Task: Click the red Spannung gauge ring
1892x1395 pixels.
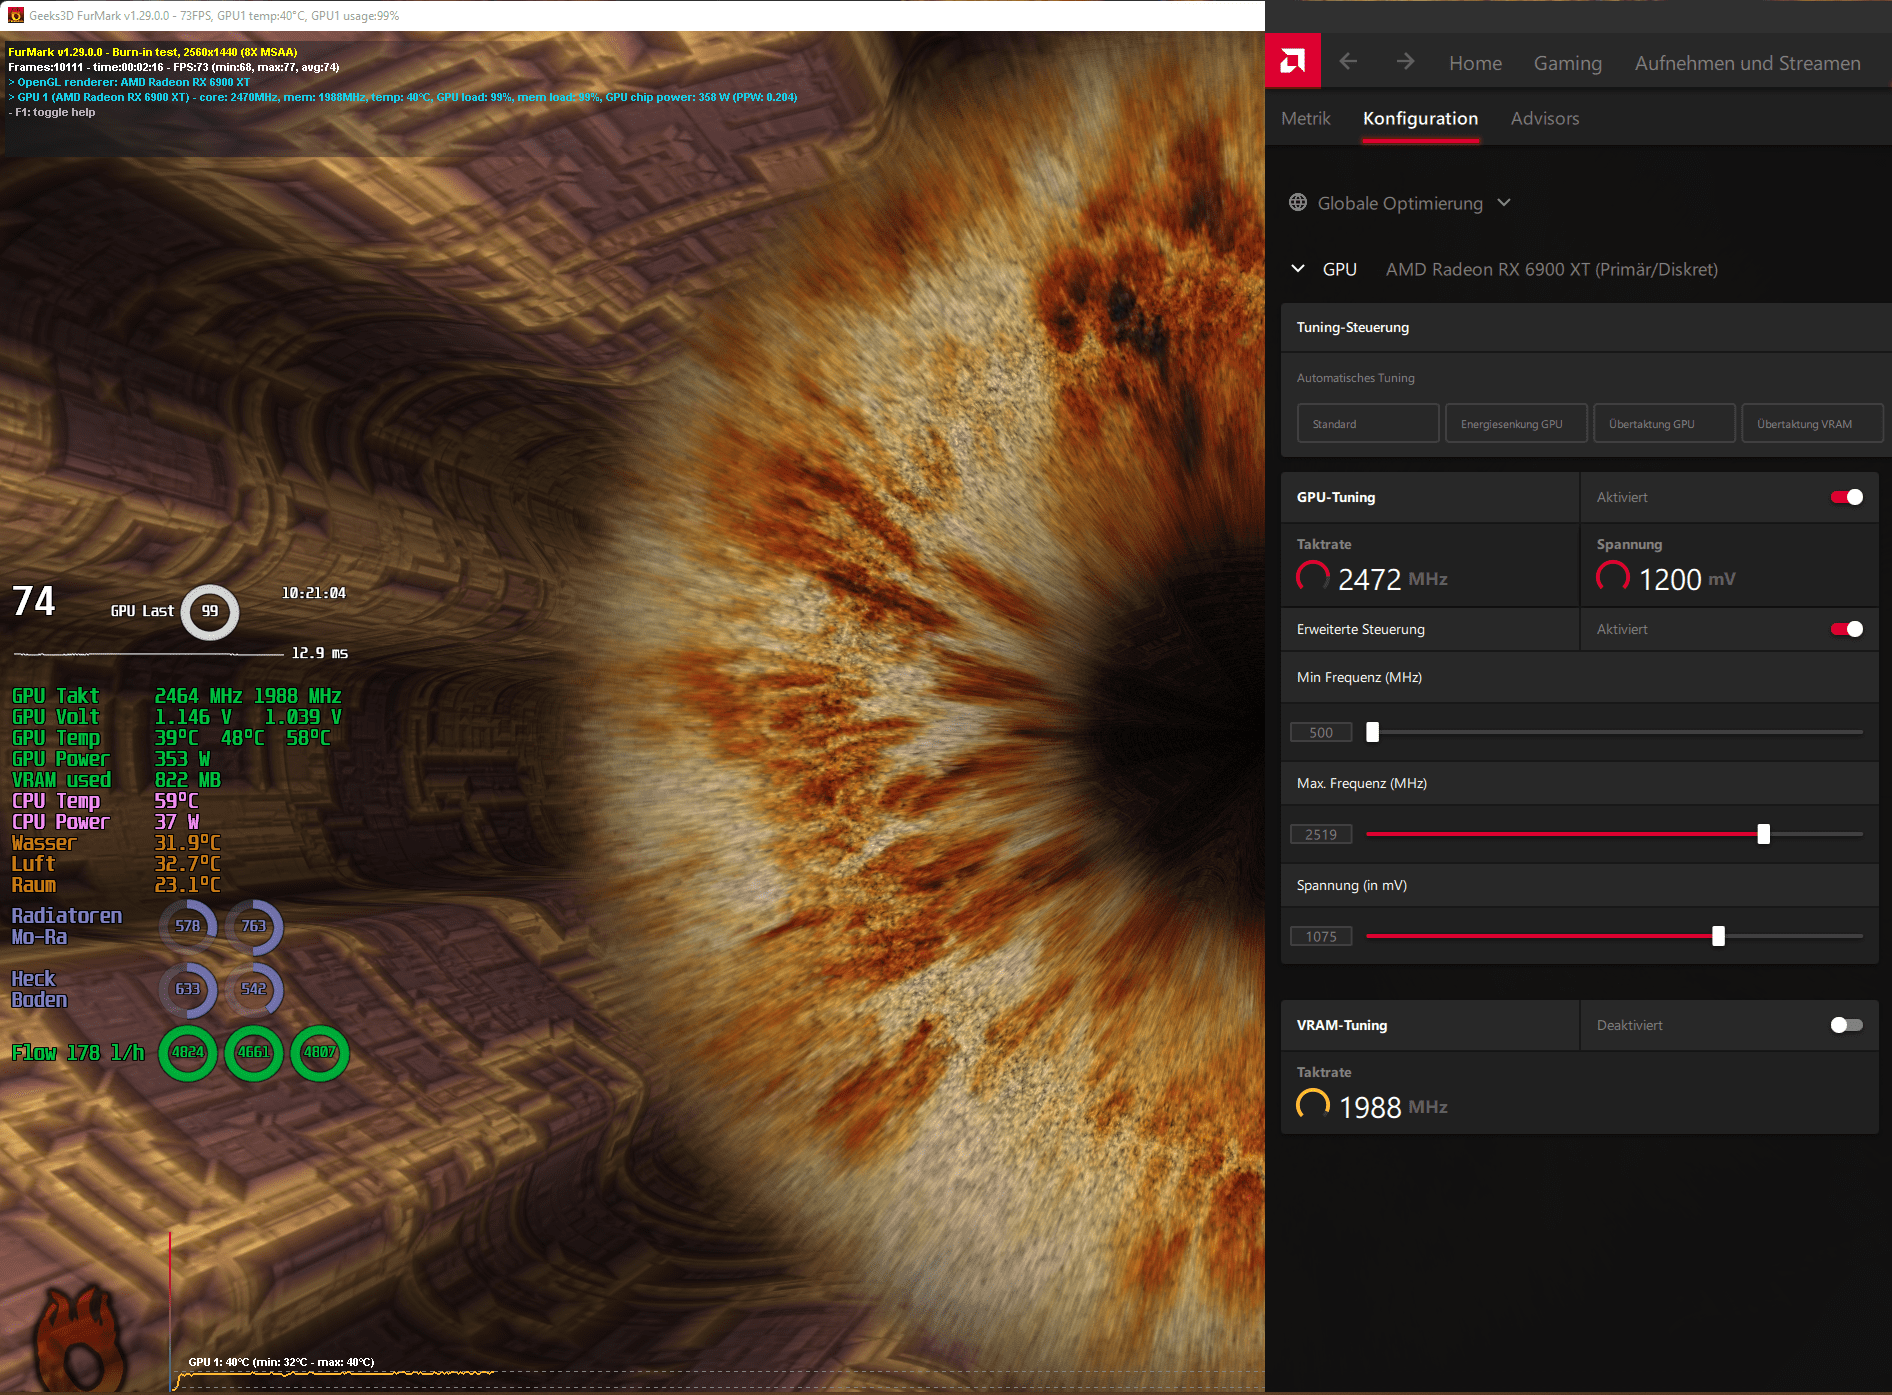Action: click(1613, 577)
